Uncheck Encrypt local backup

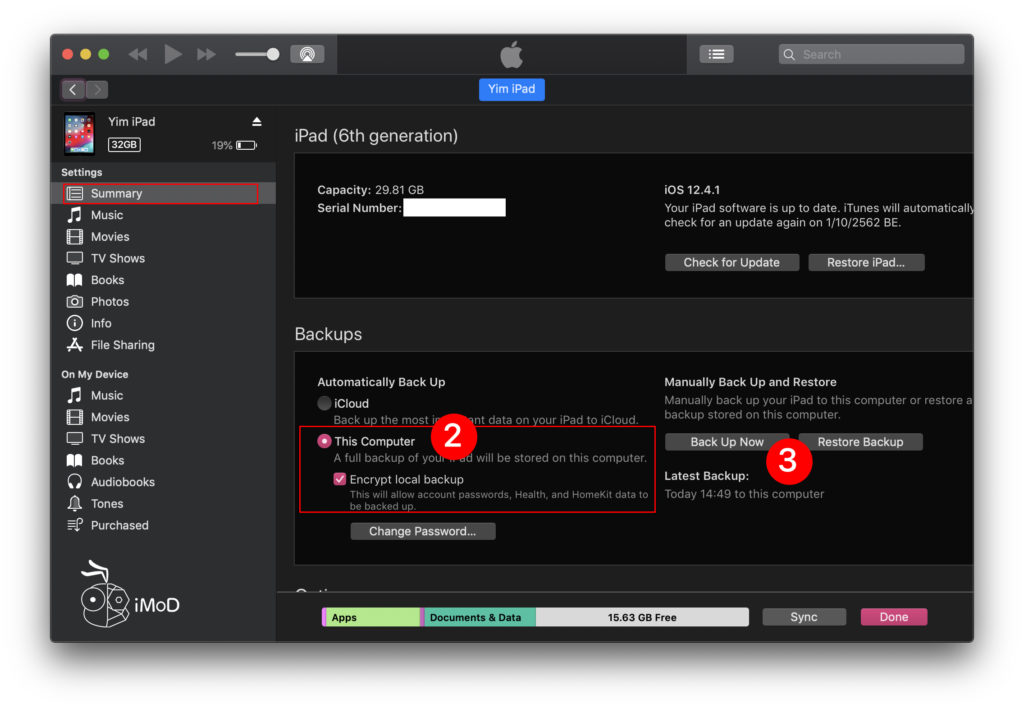pos(340,480)
